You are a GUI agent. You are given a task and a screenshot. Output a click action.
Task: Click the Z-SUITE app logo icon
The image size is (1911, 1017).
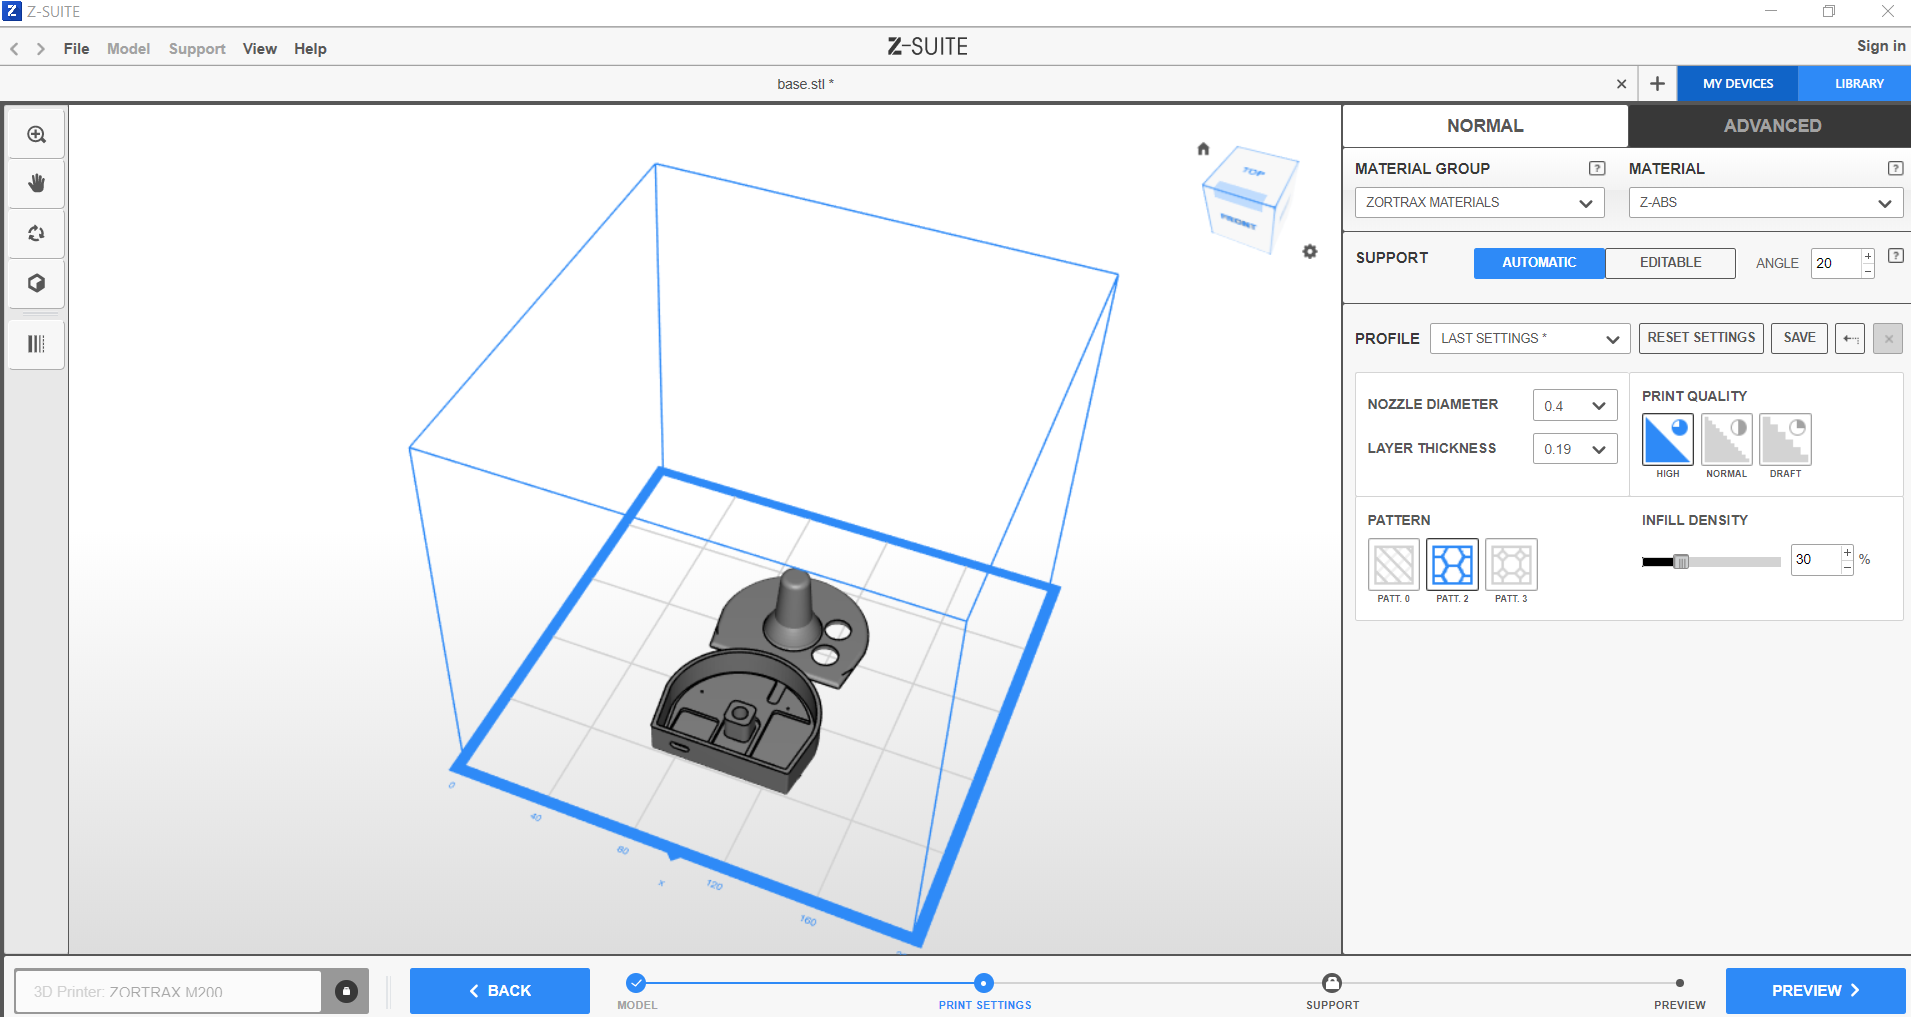[12, 11]
